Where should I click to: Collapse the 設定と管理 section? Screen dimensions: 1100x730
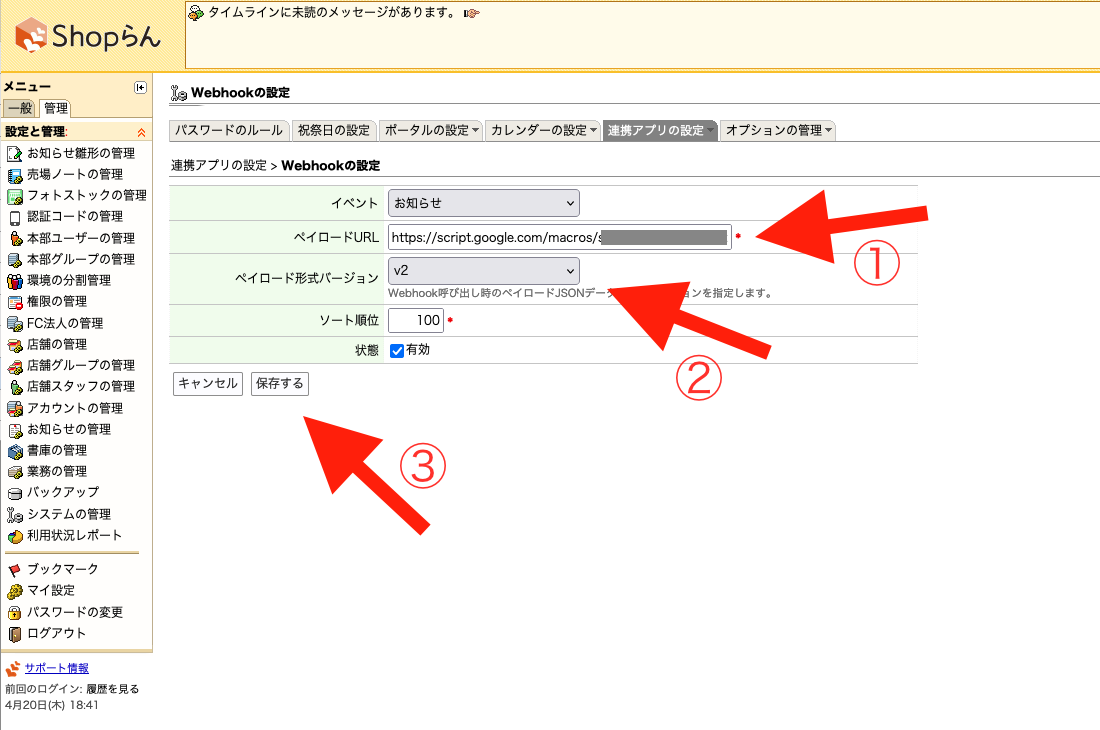tap(141, 132)
